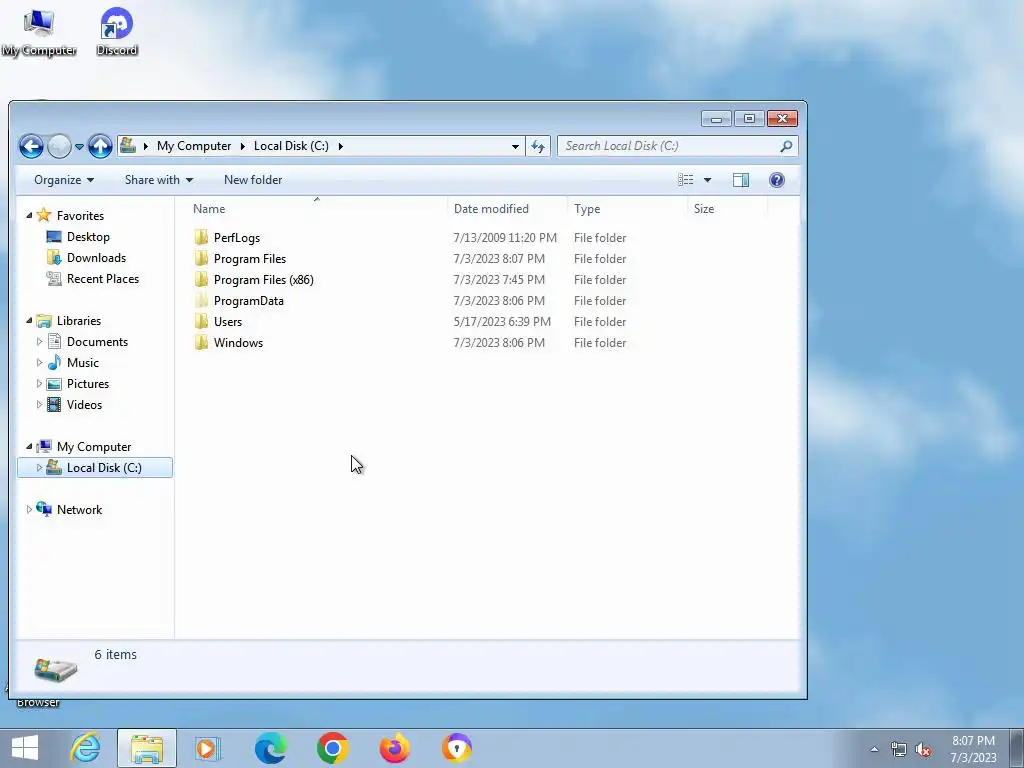This screenshot has width=1024, height=768.
Task: Launch Firefox from taskbar
Action: [x=394, y=748]
